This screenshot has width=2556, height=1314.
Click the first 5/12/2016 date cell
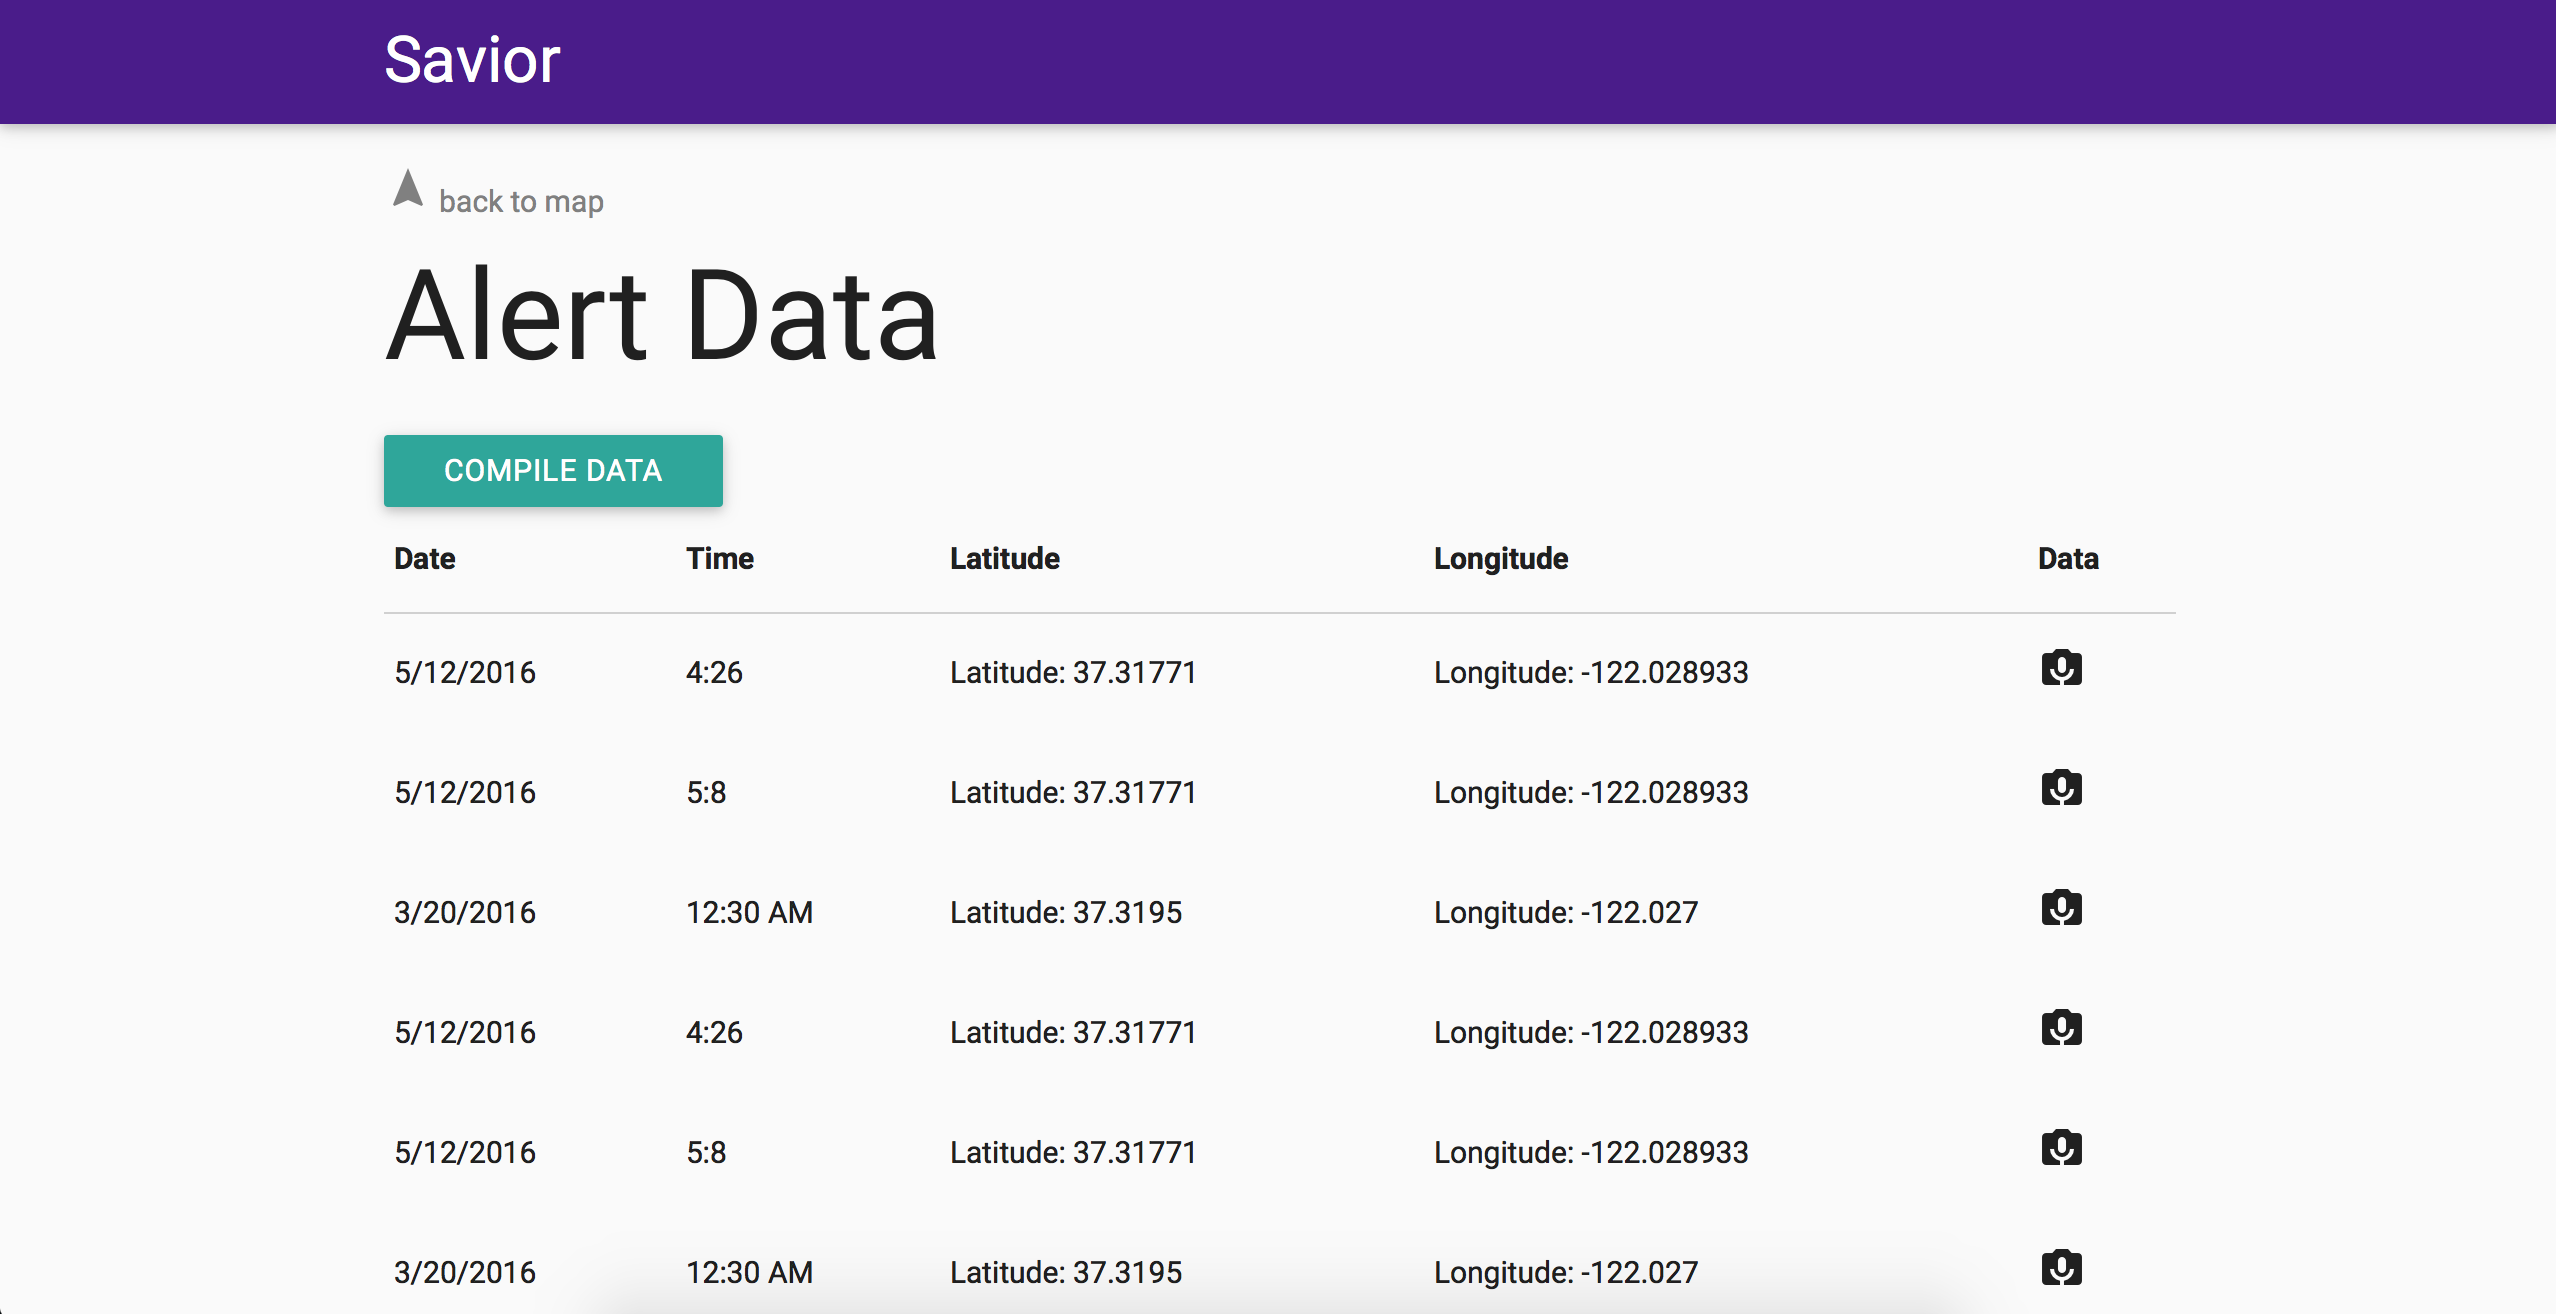click(465, 672)
